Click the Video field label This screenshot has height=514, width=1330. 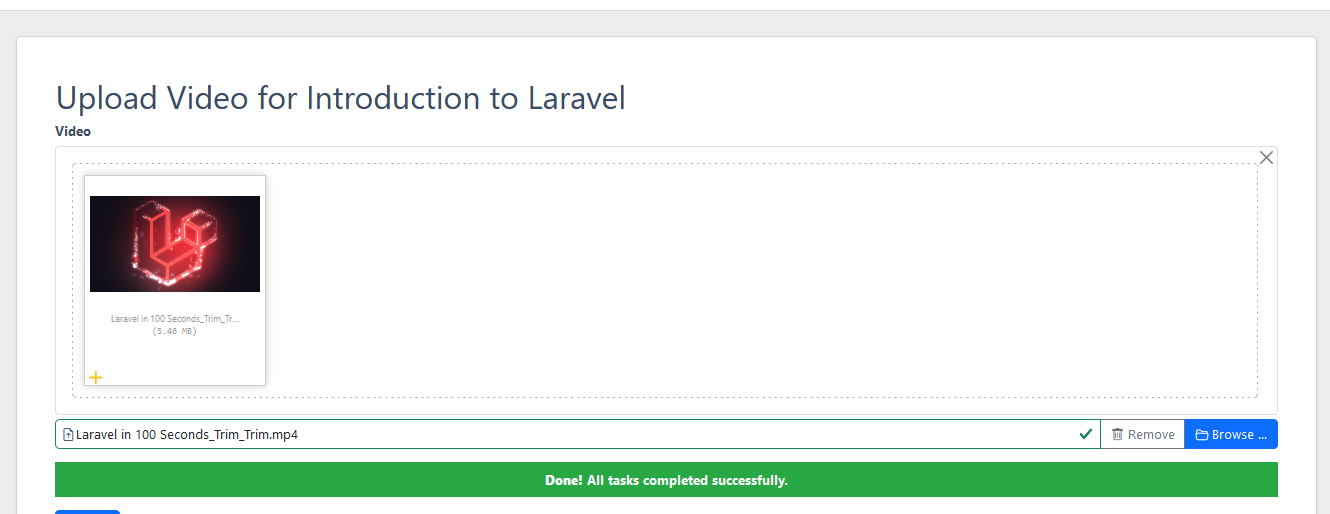click(73, 131)
